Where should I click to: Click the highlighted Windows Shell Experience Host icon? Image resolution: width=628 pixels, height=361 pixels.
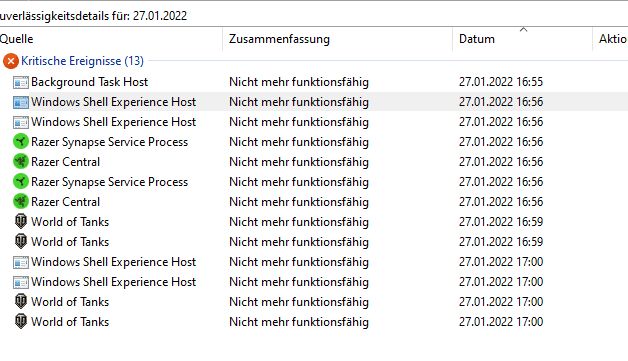click(21, 102)
